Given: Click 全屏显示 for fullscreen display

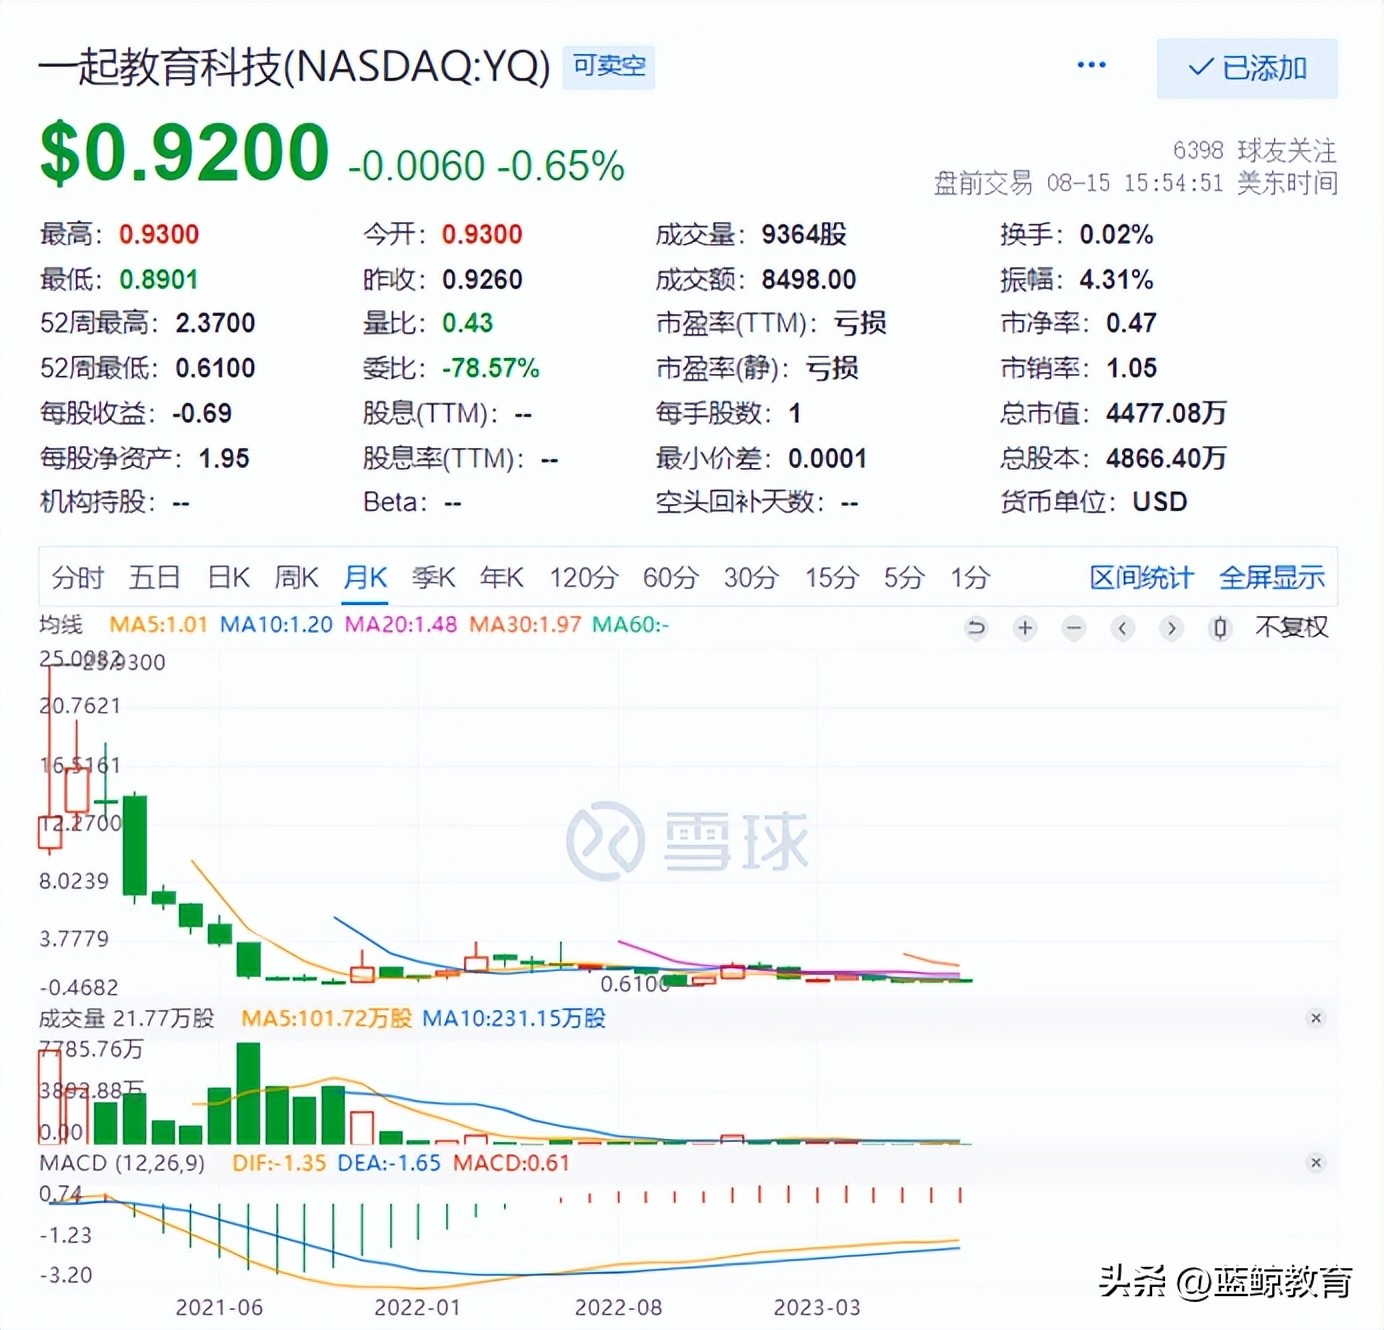Looking at the screenshot, I should (x=1272, y=577).
